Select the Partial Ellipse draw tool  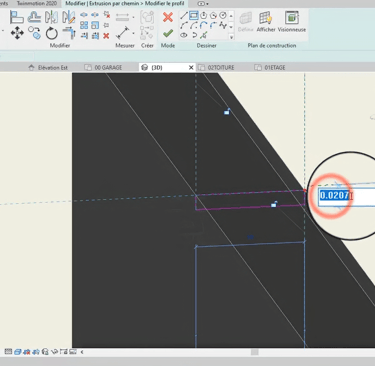[194, 35]
